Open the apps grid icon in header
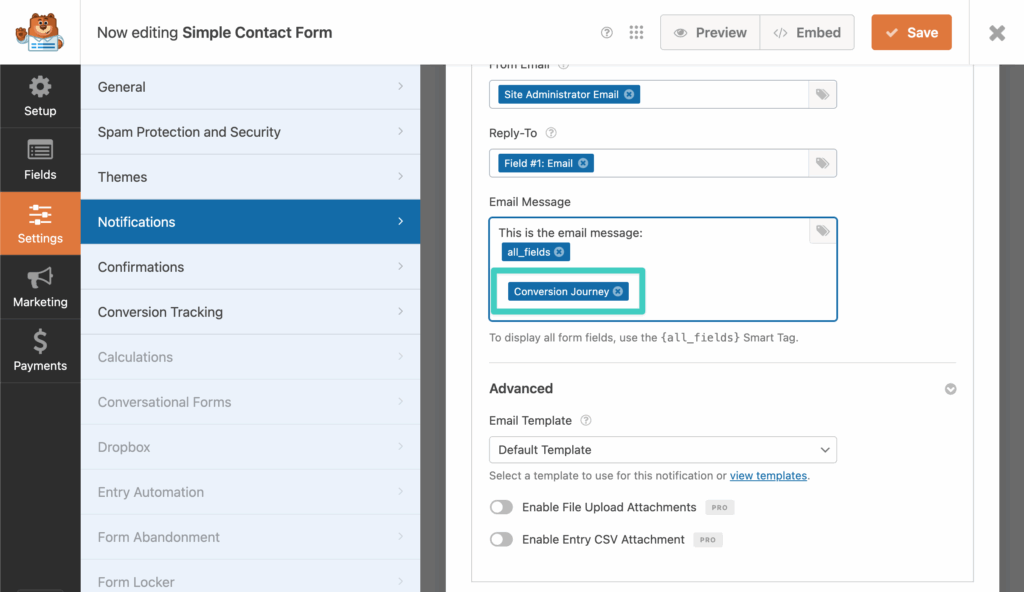This screenshot has width=1024, height=592. click(x=636, y=33)
